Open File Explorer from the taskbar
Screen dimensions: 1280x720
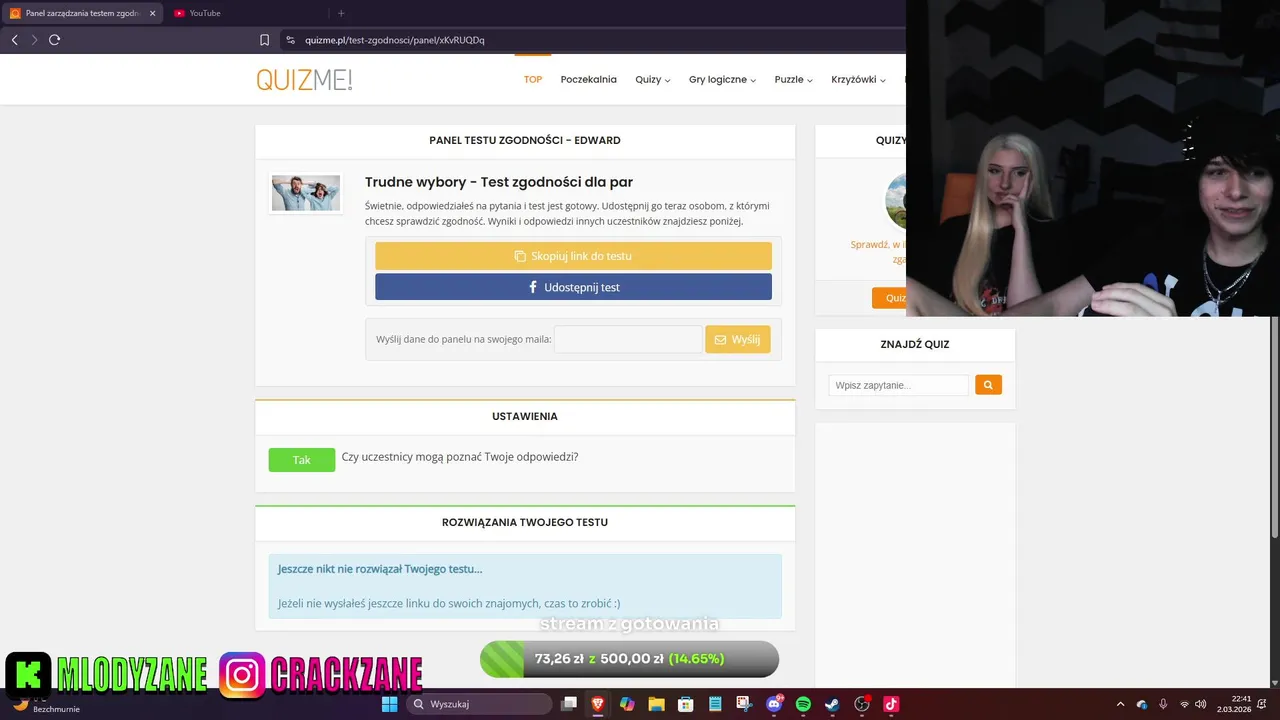click(656, 704)
